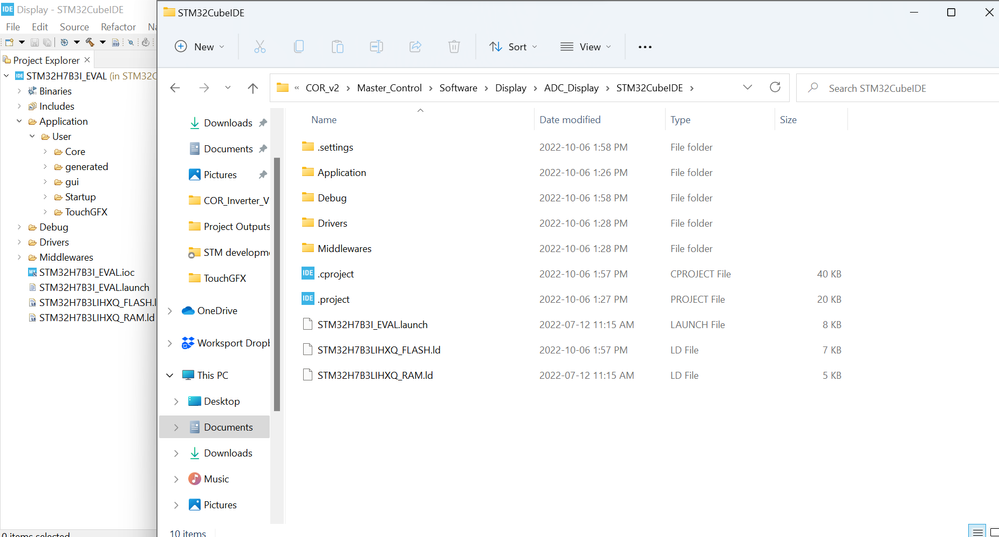Select STM32H7B3I_EVAL.launch in the file list
This screenshot has width=999, height=537.
[x=372, y=324]
